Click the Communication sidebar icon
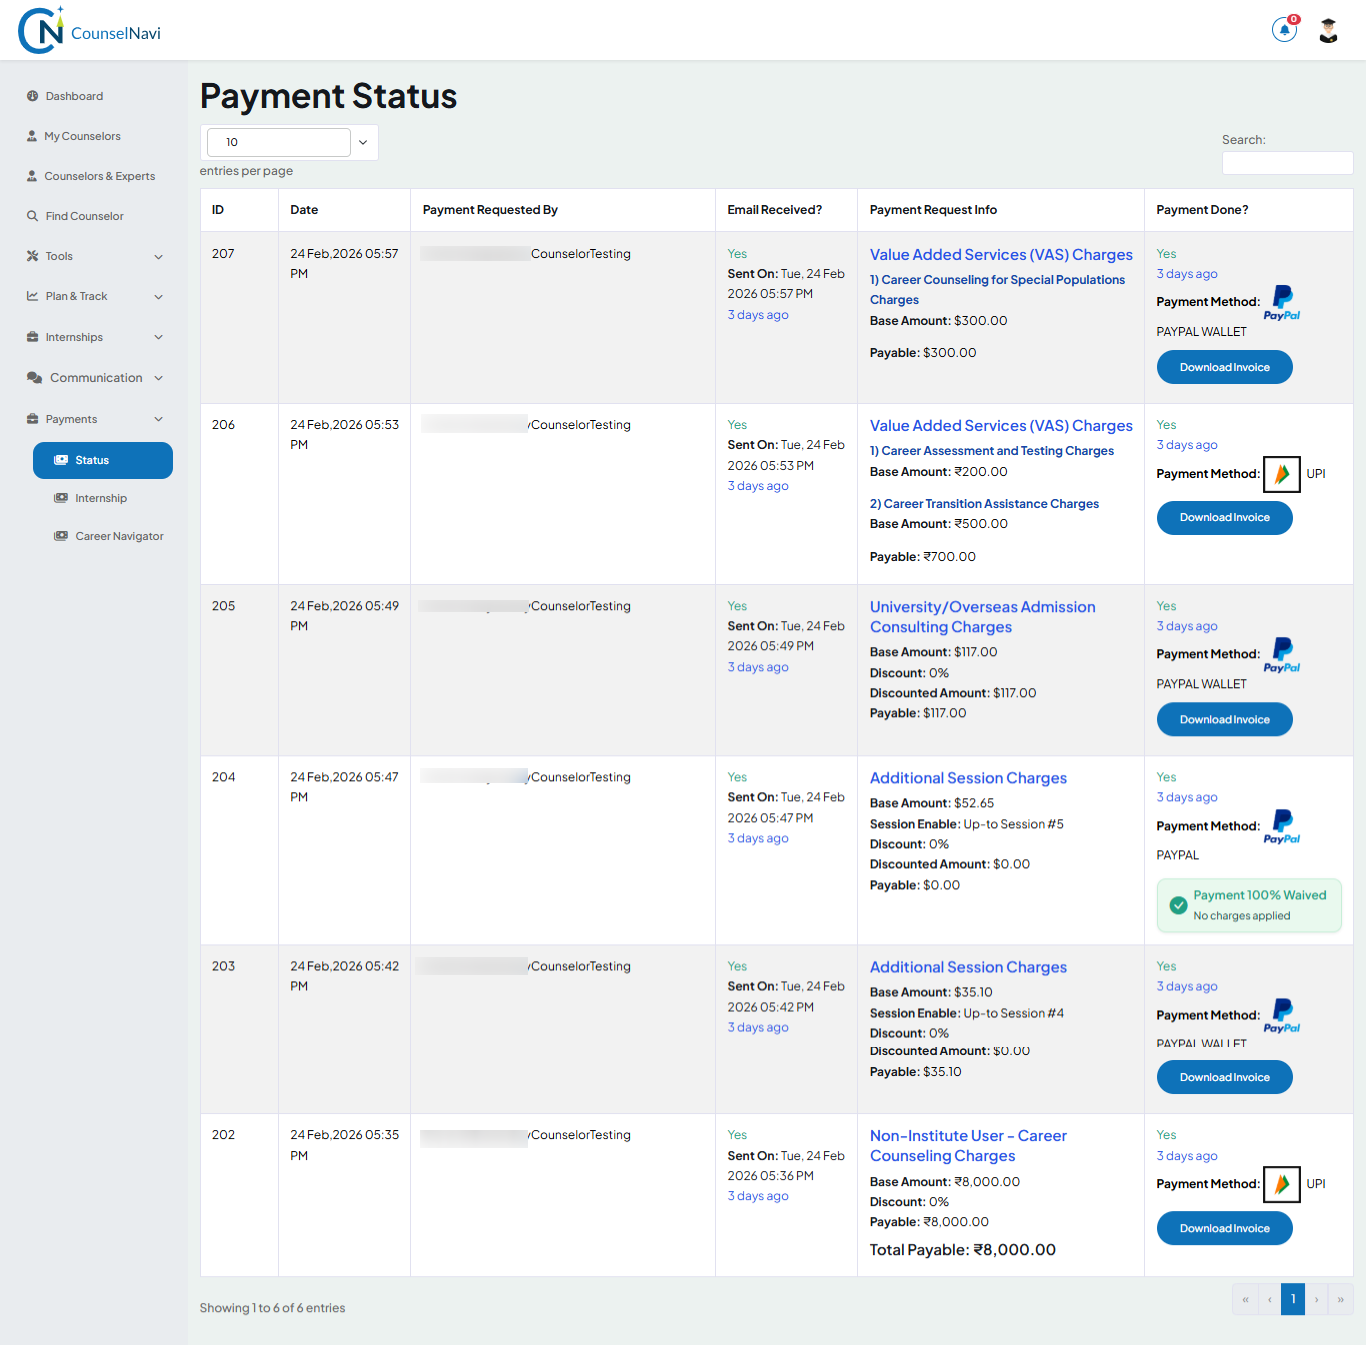Image resolution: width=1366 pixels, height=1348 pixels. 32,377
